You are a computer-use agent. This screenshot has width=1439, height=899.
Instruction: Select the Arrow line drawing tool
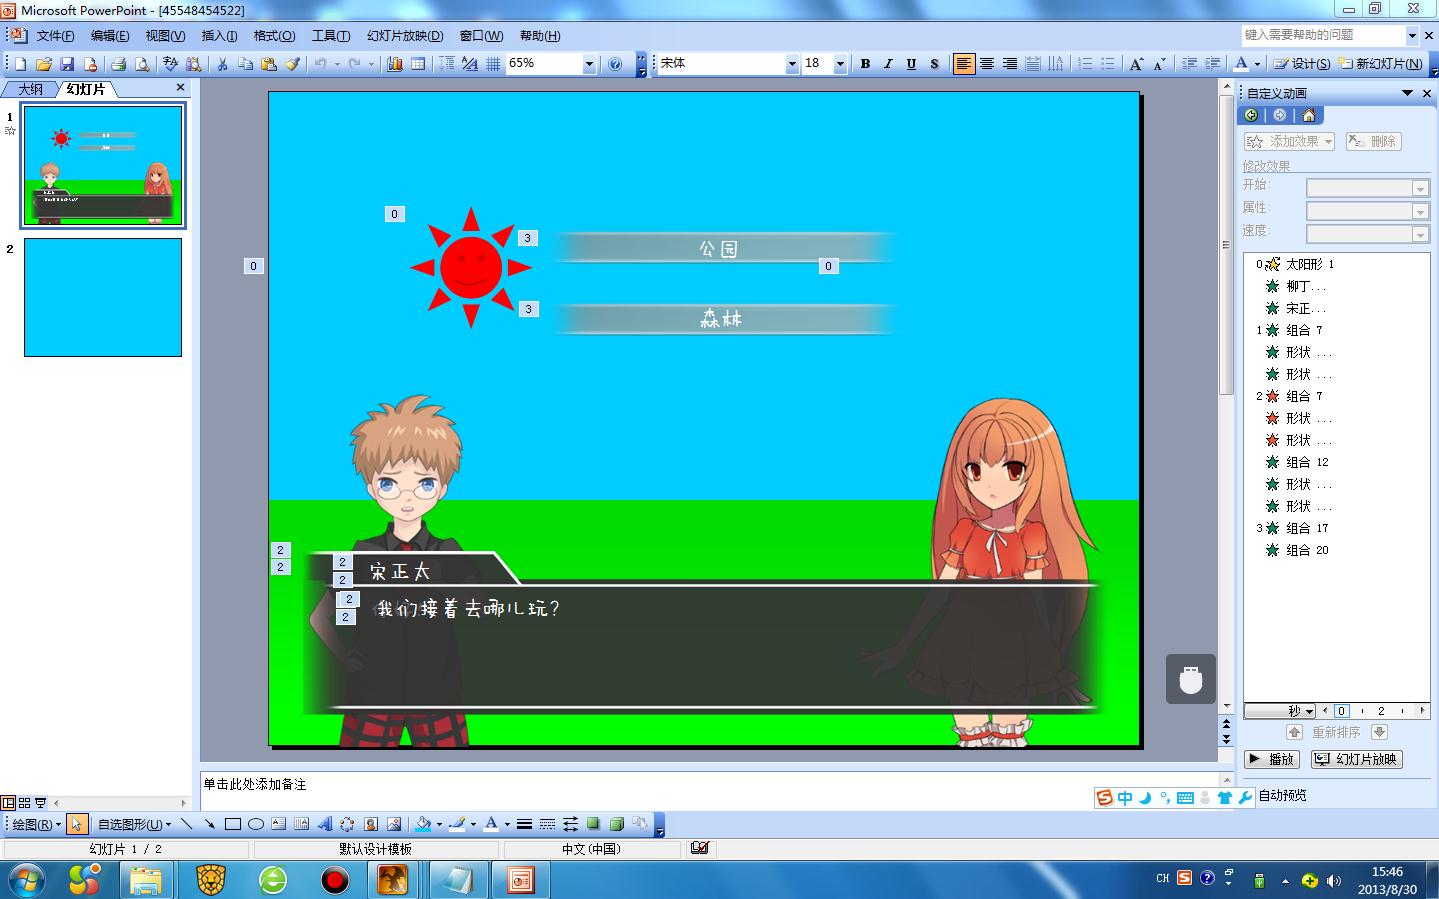tap(209, 825)
